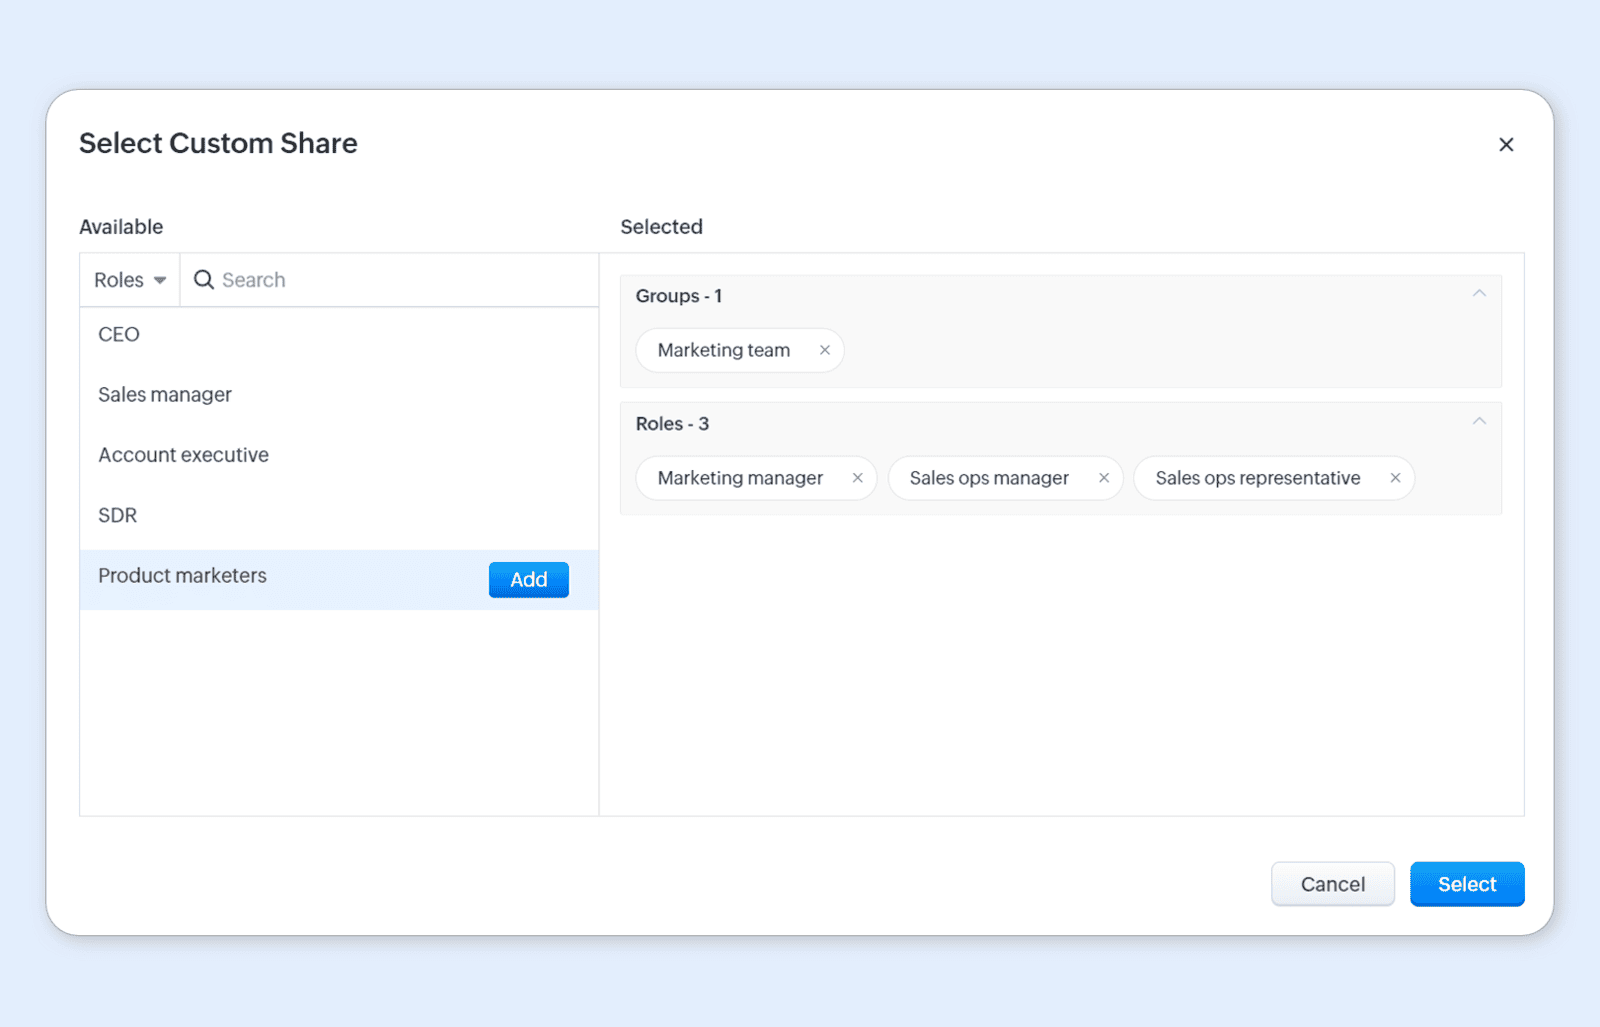The image size is (1600, 1027).
Task: Confirm with the Select button
Action: (x=1467, y=884)
